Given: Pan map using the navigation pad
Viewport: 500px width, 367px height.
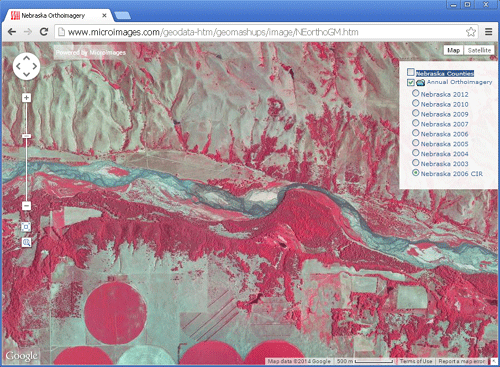Looking at the screenshot, I should (x=26, y=66).
